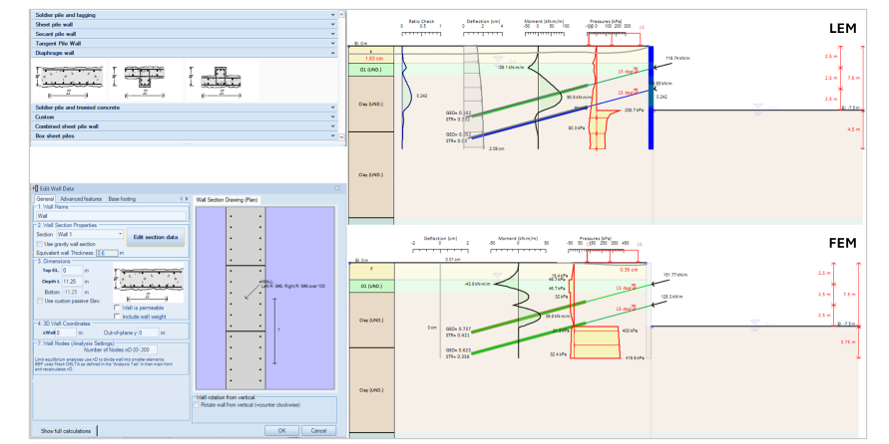
Task: Select the T-shaped diaphragm wall with downward stem
Action: click(x=145, y=80)
